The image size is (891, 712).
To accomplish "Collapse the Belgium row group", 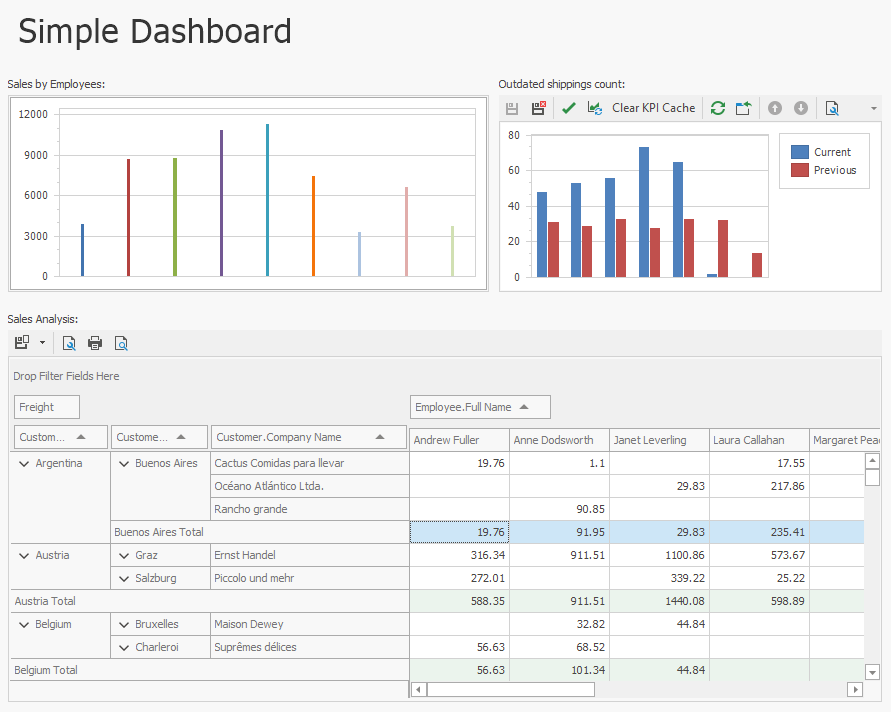I will (x=24, y=624).
